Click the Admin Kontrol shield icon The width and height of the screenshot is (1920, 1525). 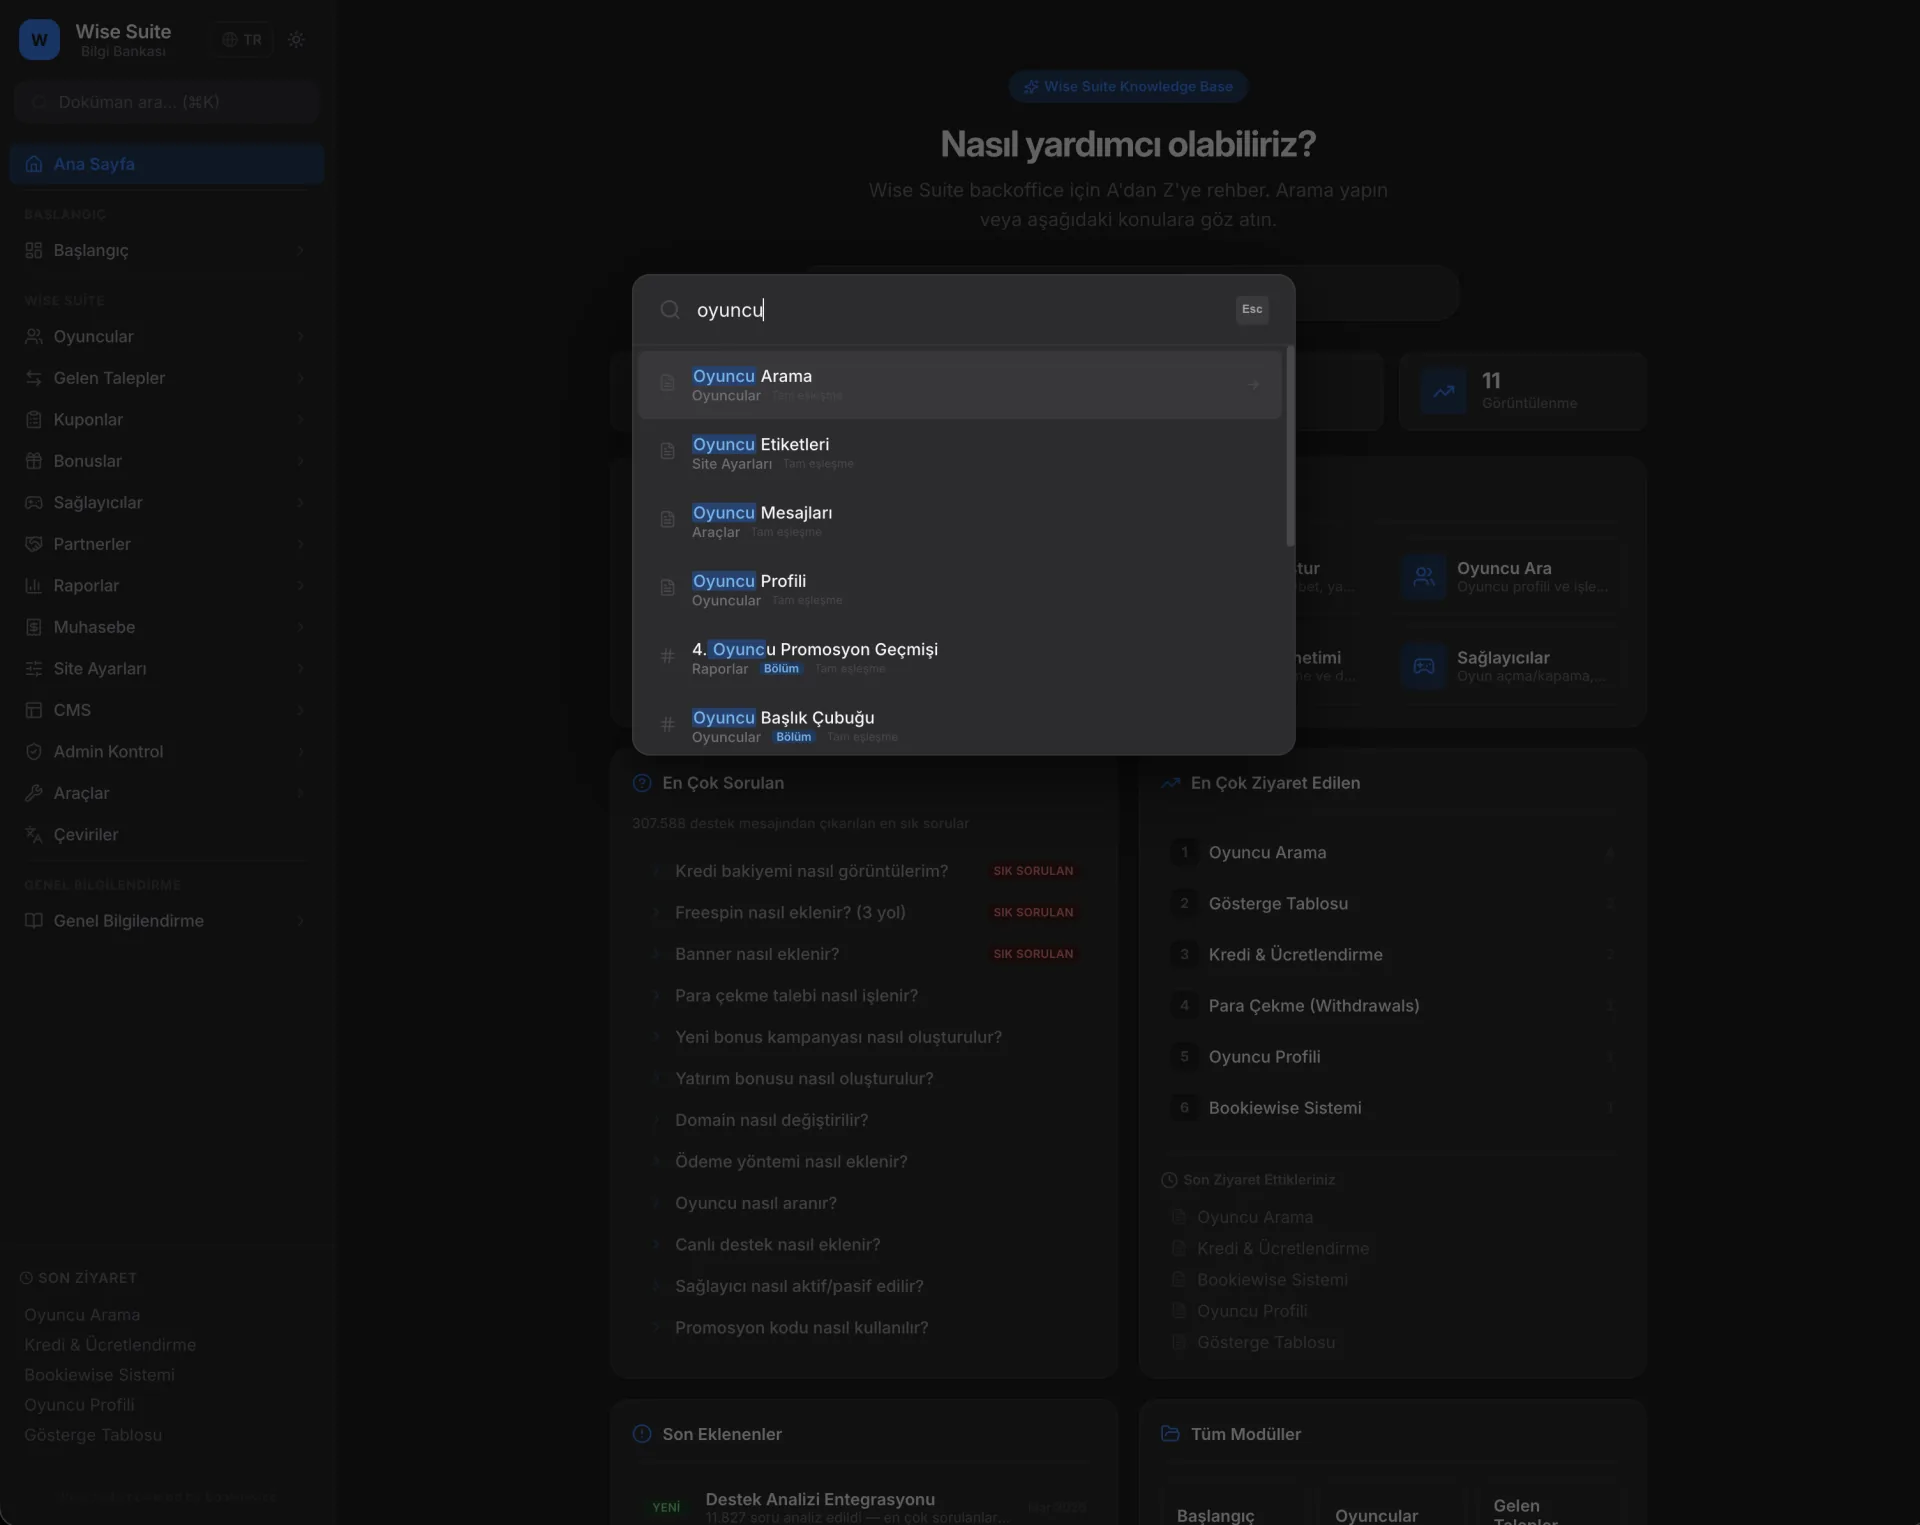[34, 752]
